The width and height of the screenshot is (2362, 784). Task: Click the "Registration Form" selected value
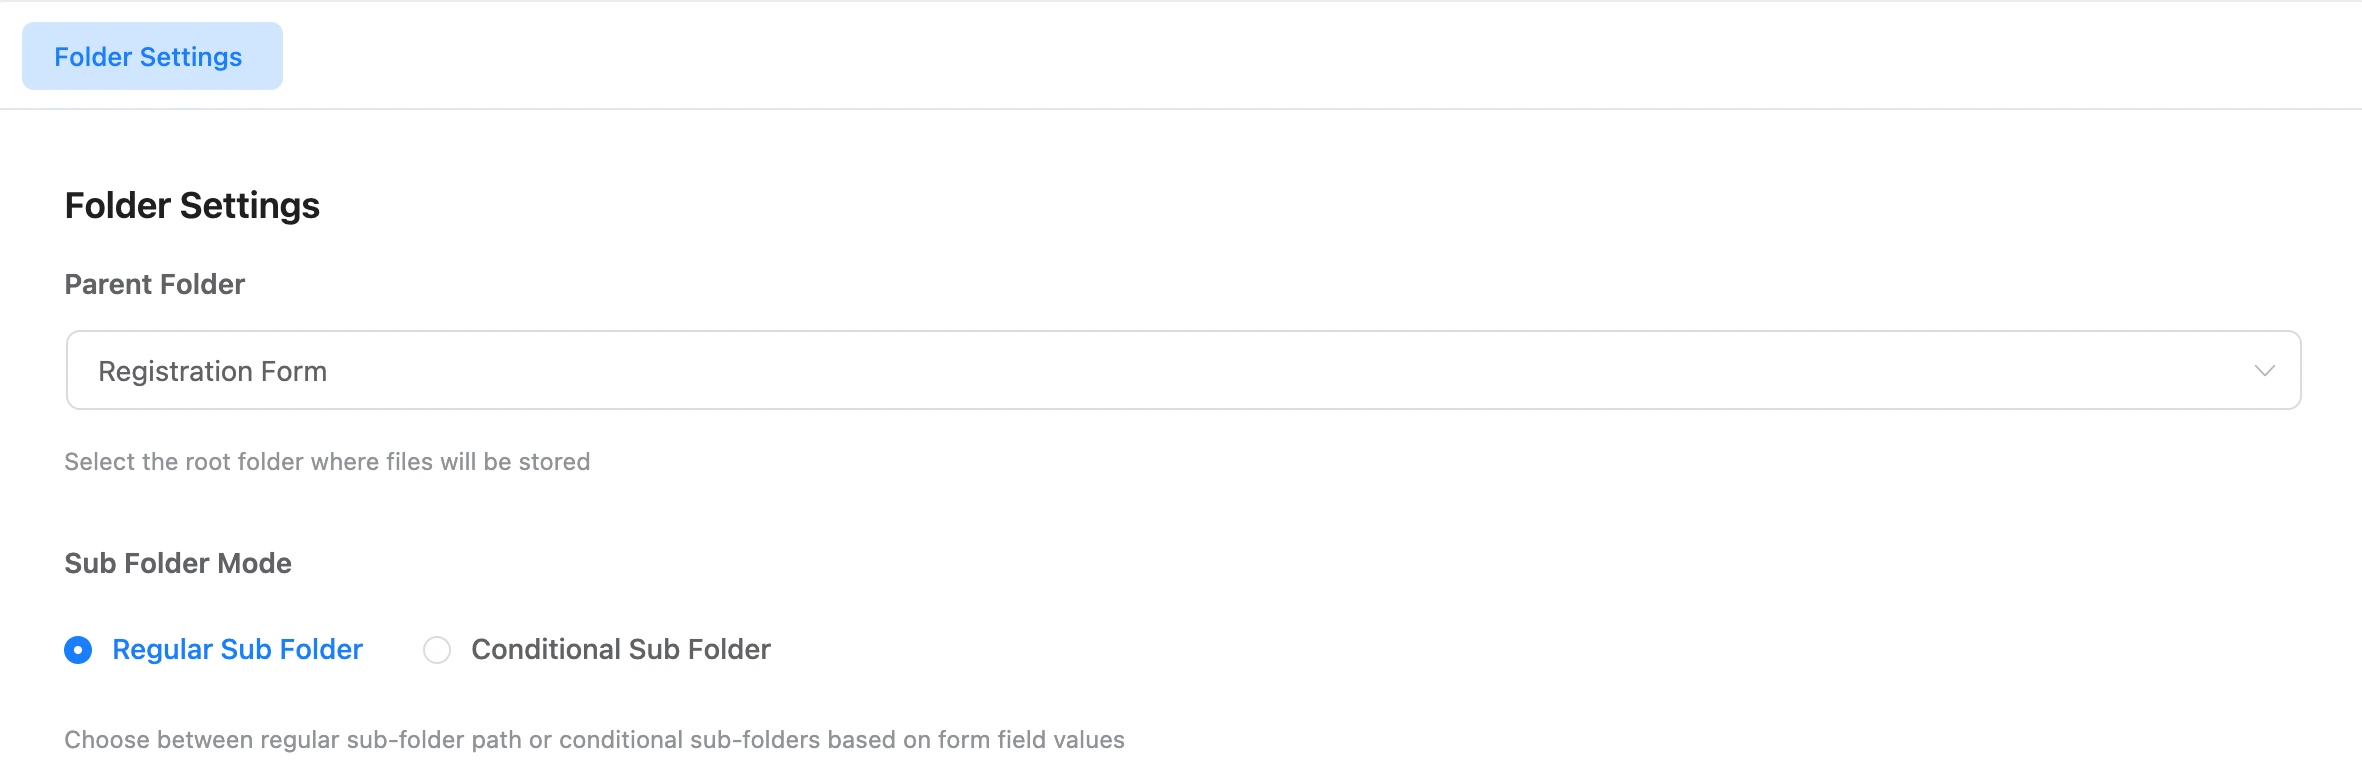pos(212,372)
